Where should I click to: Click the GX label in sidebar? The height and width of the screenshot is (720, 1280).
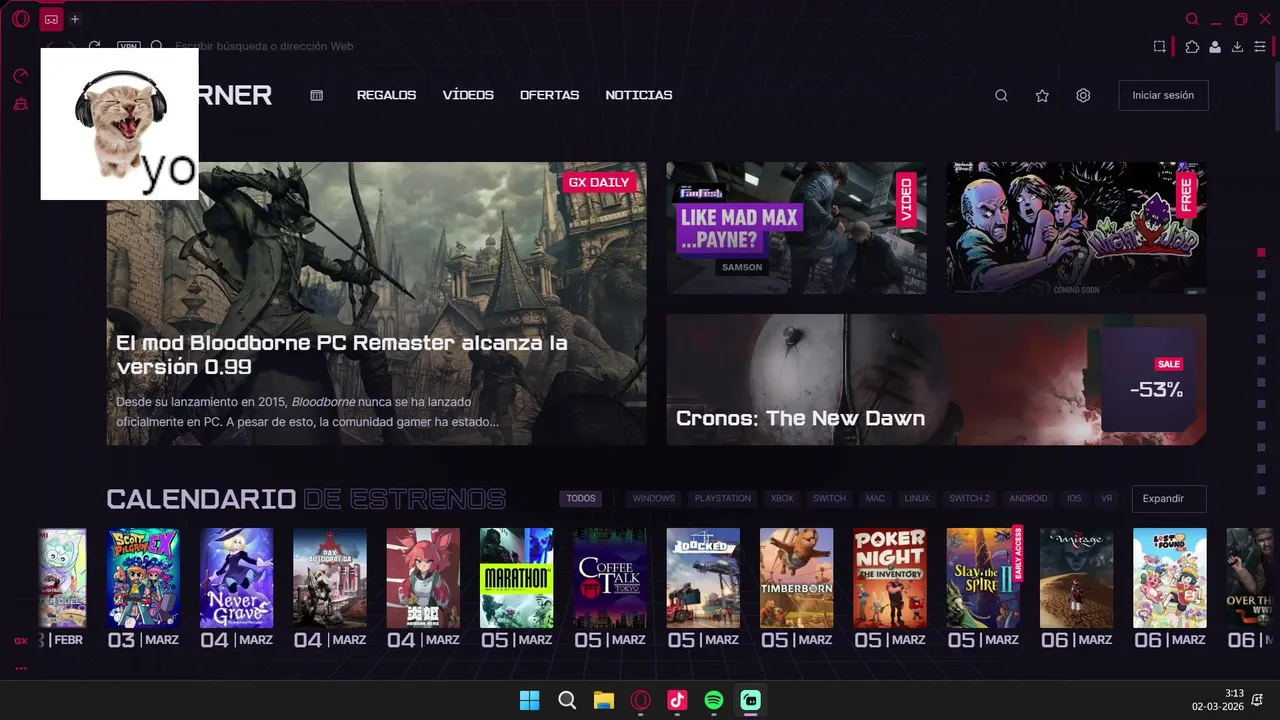(x=21, y=641)
